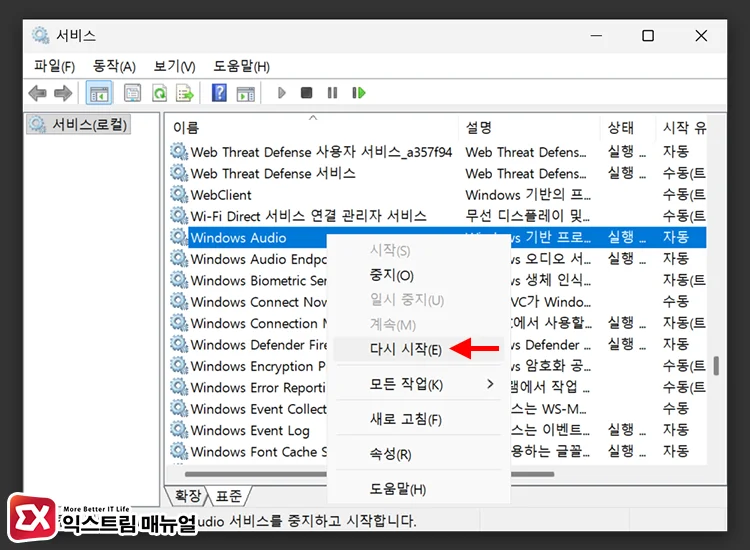This screenshot has height=550, width=750.
Task: Start the service with the play icon
Action: pyautogui.click(x=281, y=93)
